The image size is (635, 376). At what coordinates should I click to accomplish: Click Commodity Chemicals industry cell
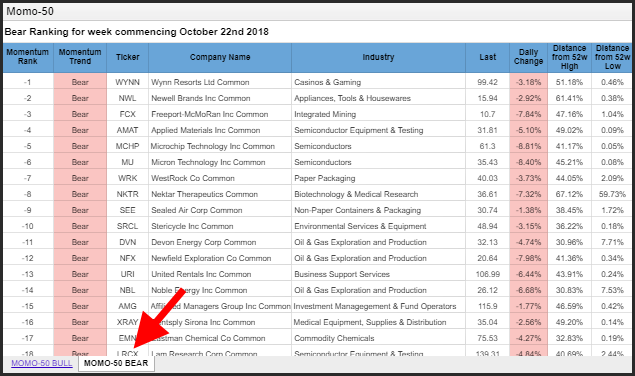[x=378, y=338]
